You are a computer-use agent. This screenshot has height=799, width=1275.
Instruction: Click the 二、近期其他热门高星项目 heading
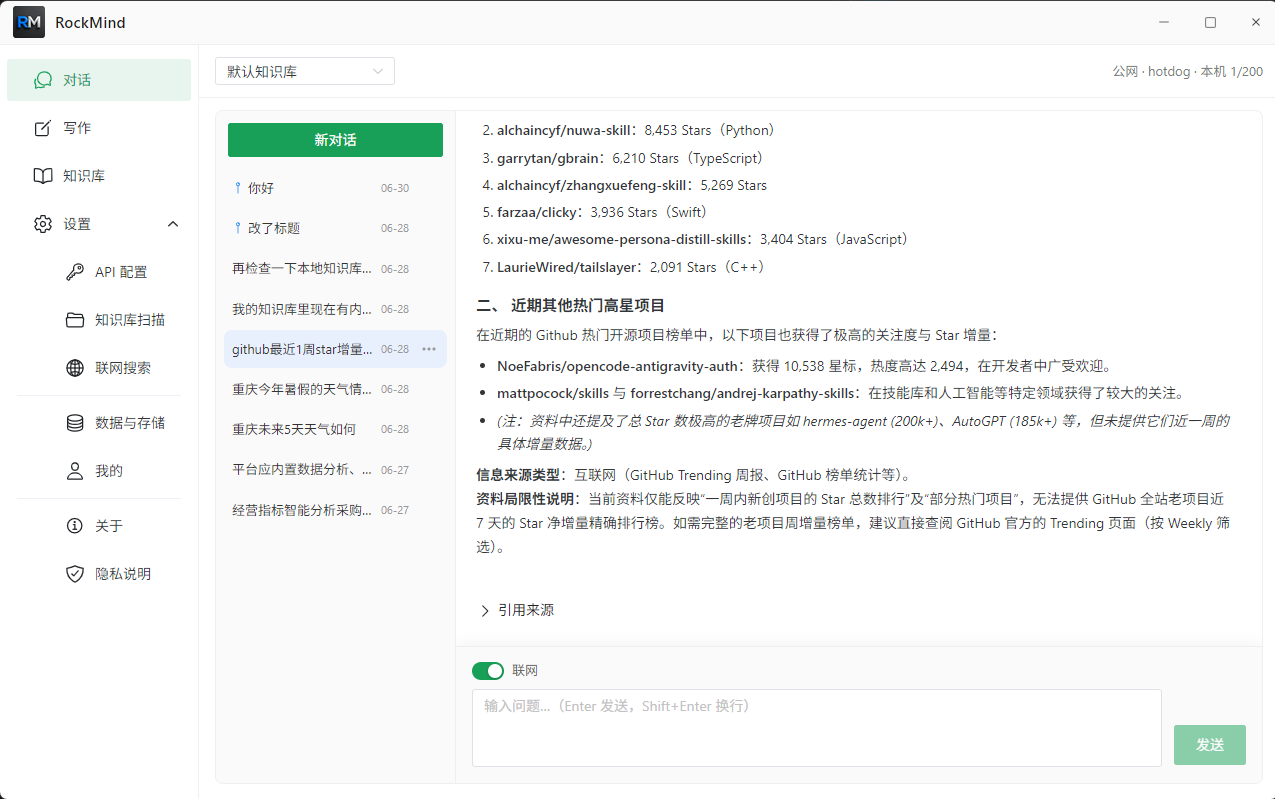click(570, 305)
